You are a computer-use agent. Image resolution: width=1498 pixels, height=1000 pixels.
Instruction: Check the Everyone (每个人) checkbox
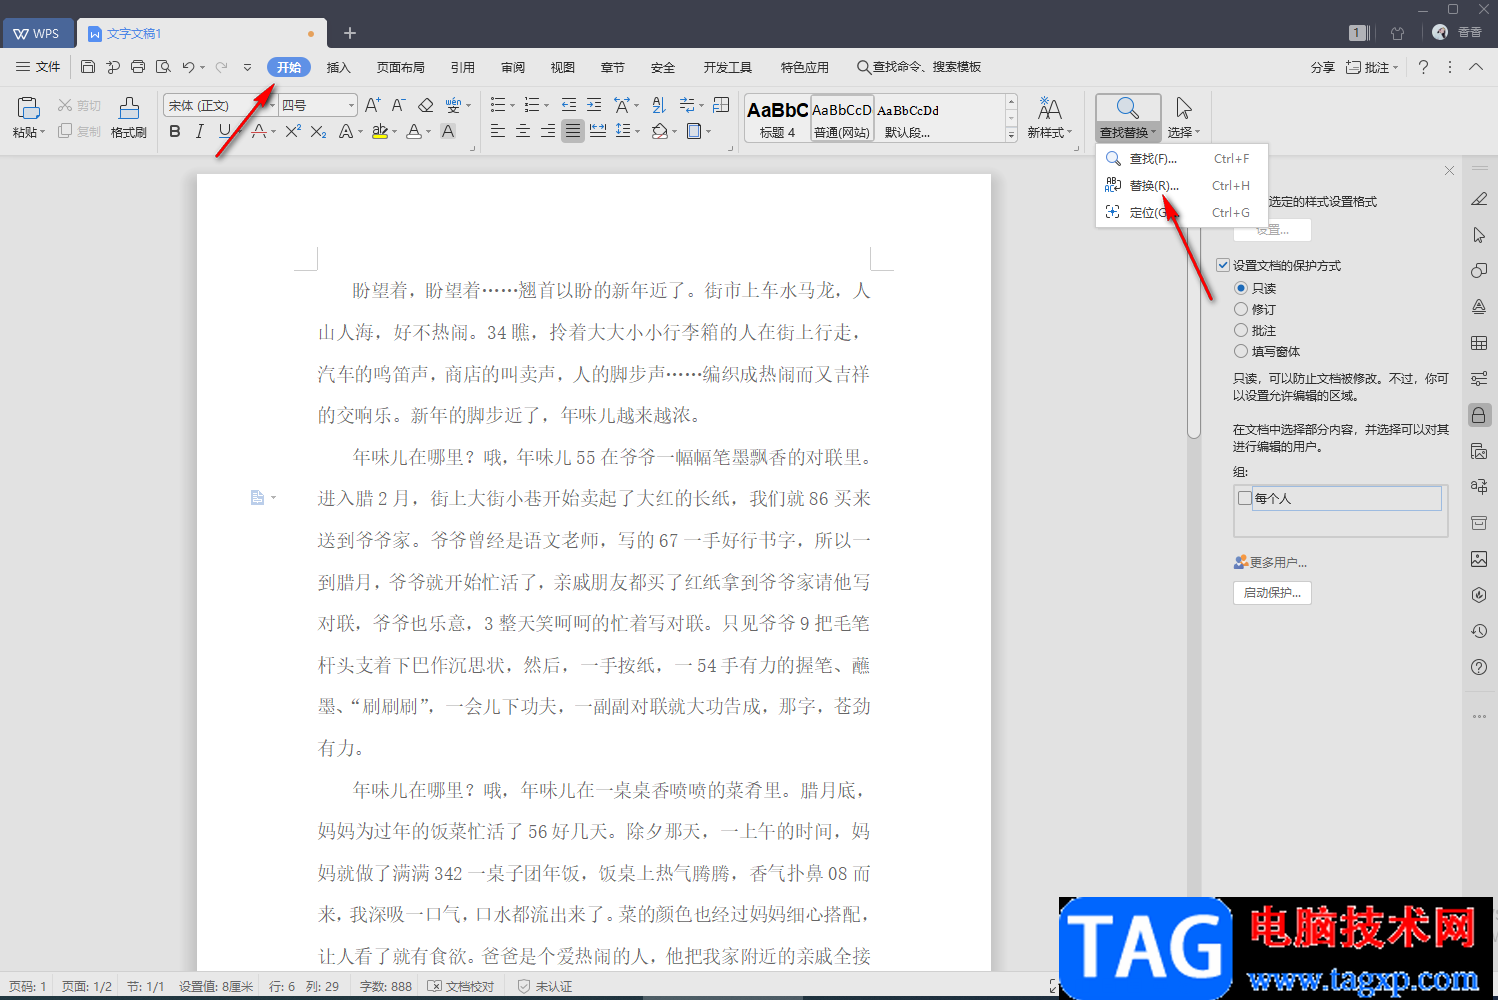pyautogui.click(x=1245, y=498)
